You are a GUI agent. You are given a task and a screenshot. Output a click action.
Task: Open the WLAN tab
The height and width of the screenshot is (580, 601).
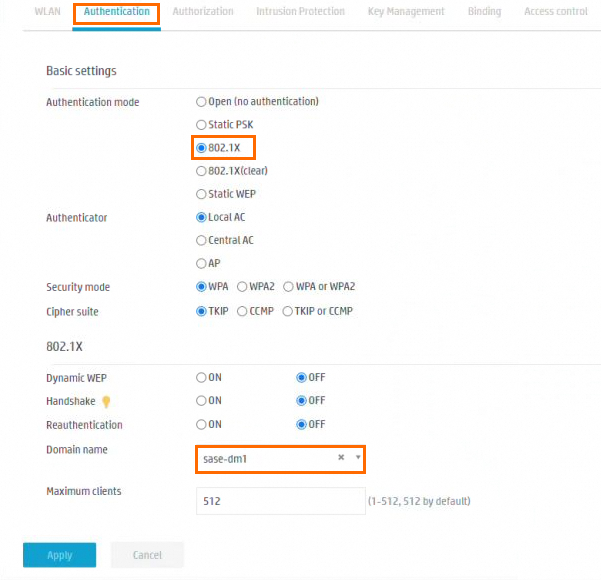tap(48, 12)
